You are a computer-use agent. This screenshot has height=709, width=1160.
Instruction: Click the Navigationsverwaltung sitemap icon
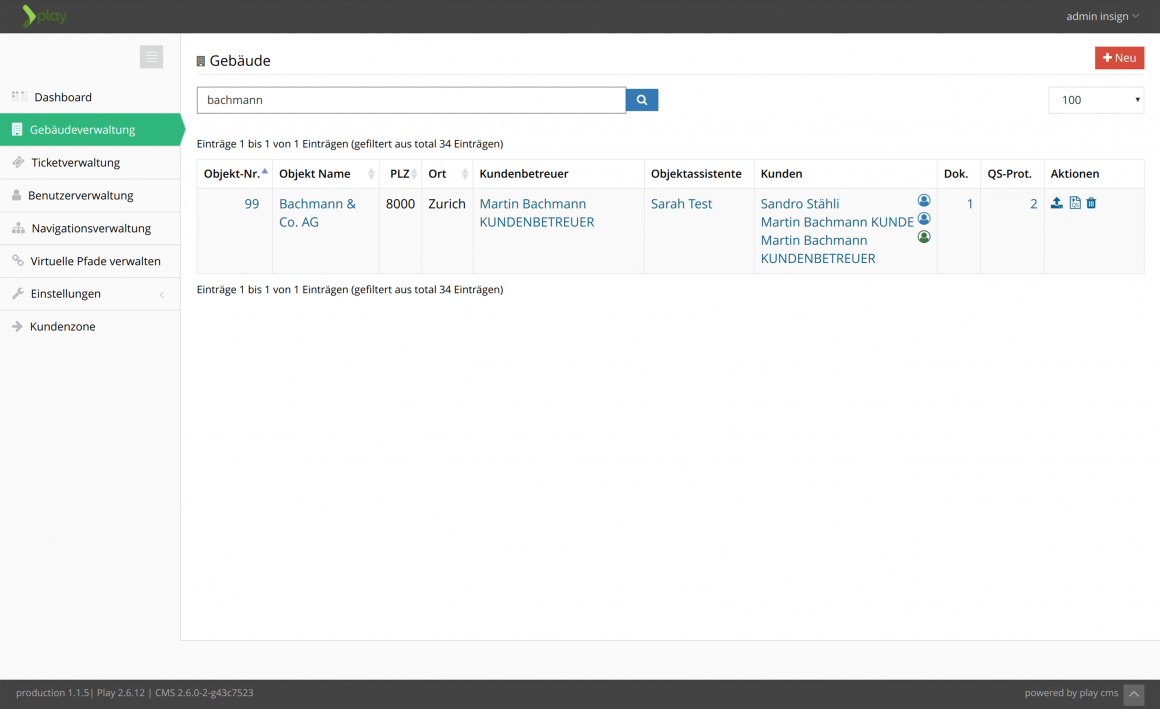[x=18, y=228]
